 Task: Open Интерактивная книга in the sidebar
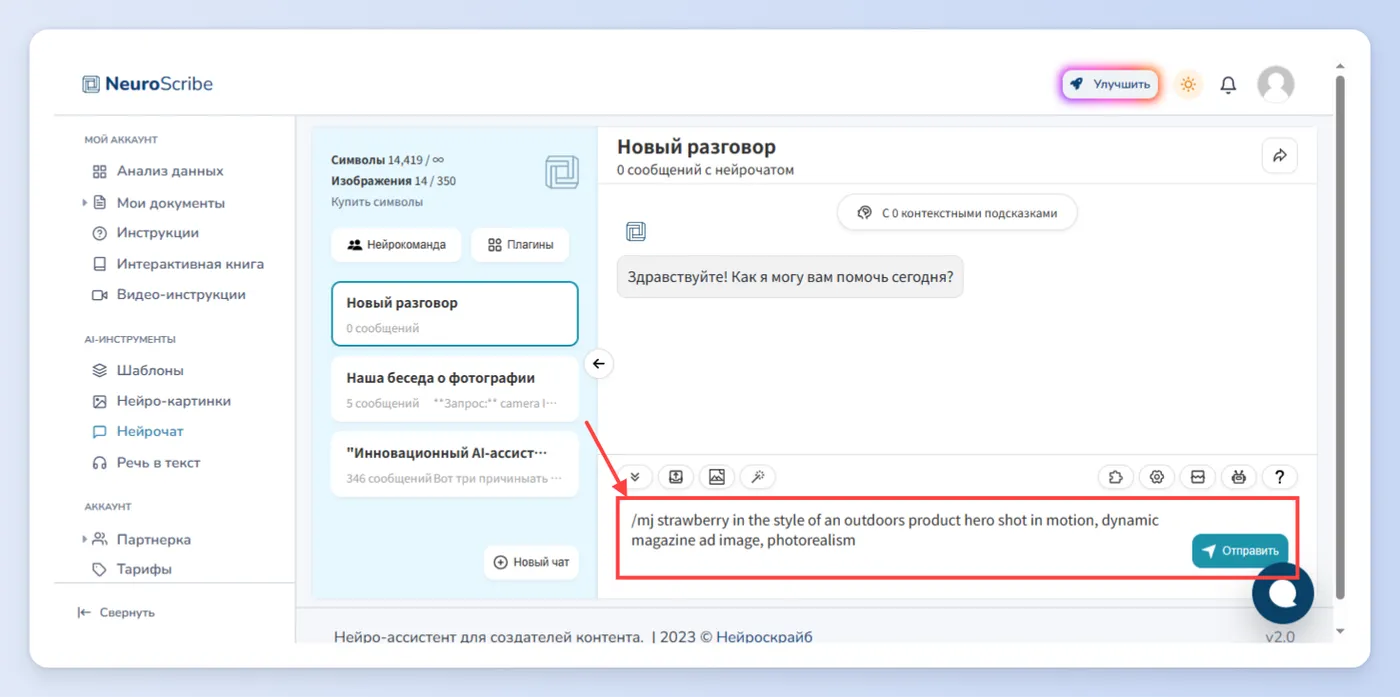coord(178,264)
